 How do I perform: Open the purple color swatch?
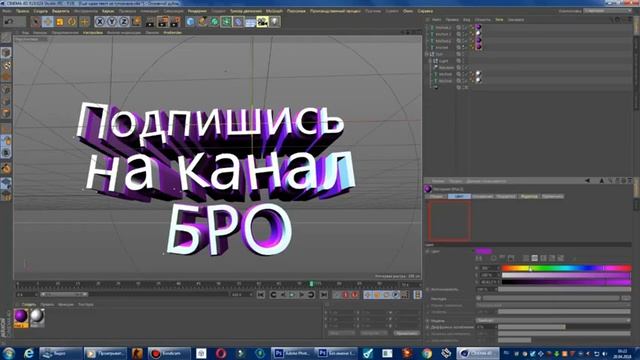click(484, 251)
